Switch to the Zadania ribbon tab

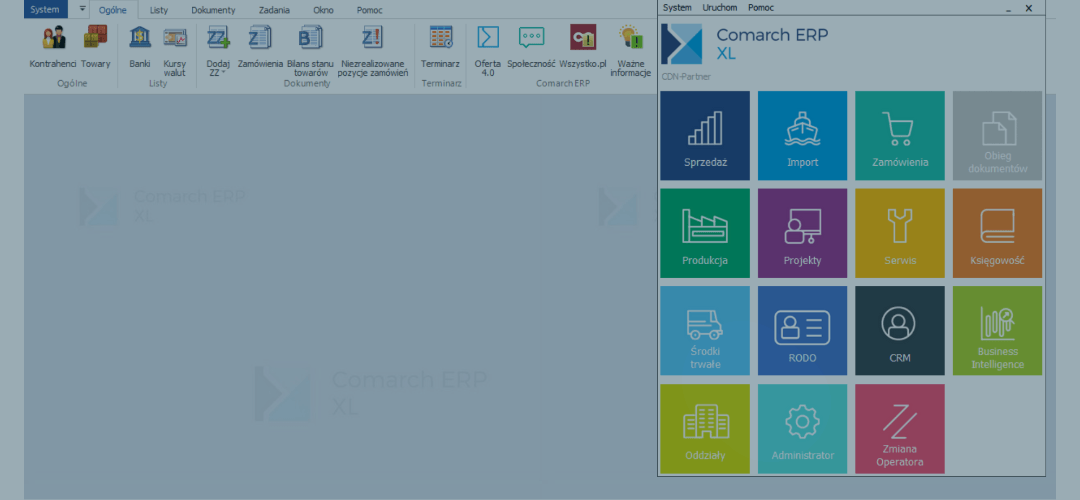point(274,10)
